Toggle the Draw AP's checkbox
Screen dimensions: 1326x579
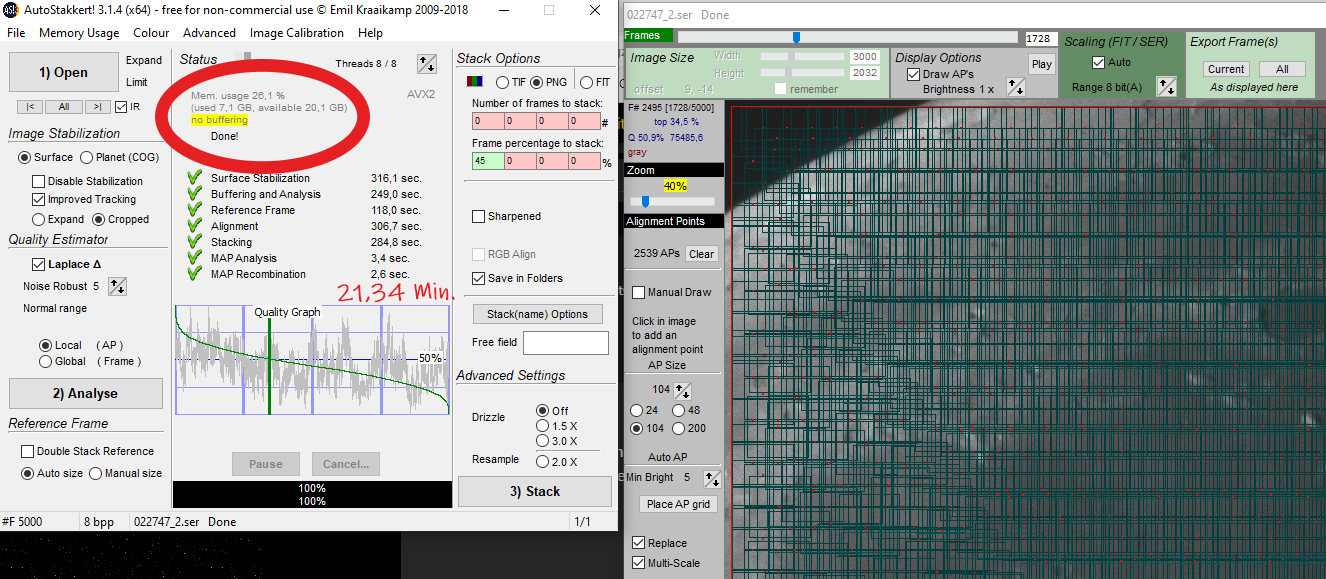point(913,74)
